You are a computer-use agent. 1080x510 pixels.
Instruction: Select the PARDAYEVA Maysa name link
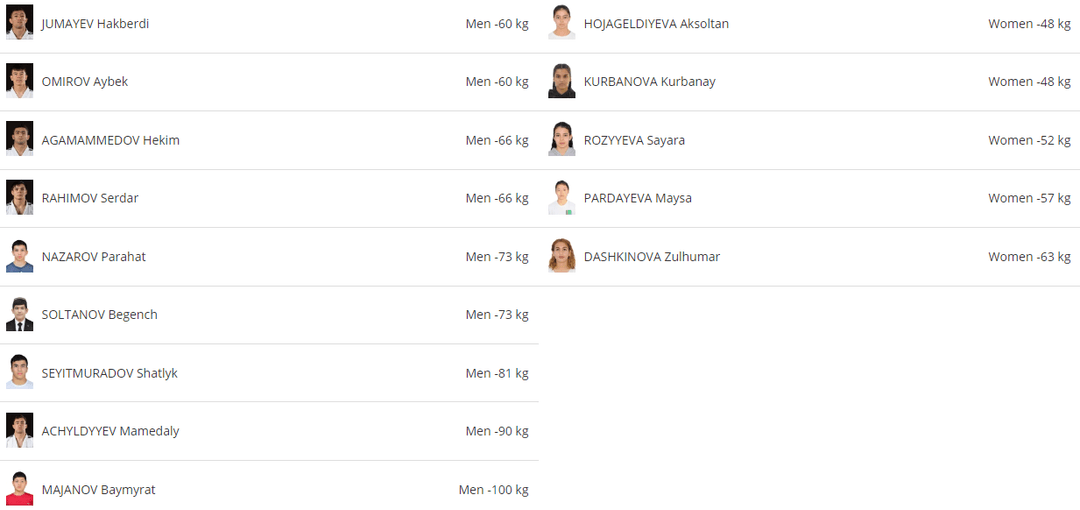637,198
